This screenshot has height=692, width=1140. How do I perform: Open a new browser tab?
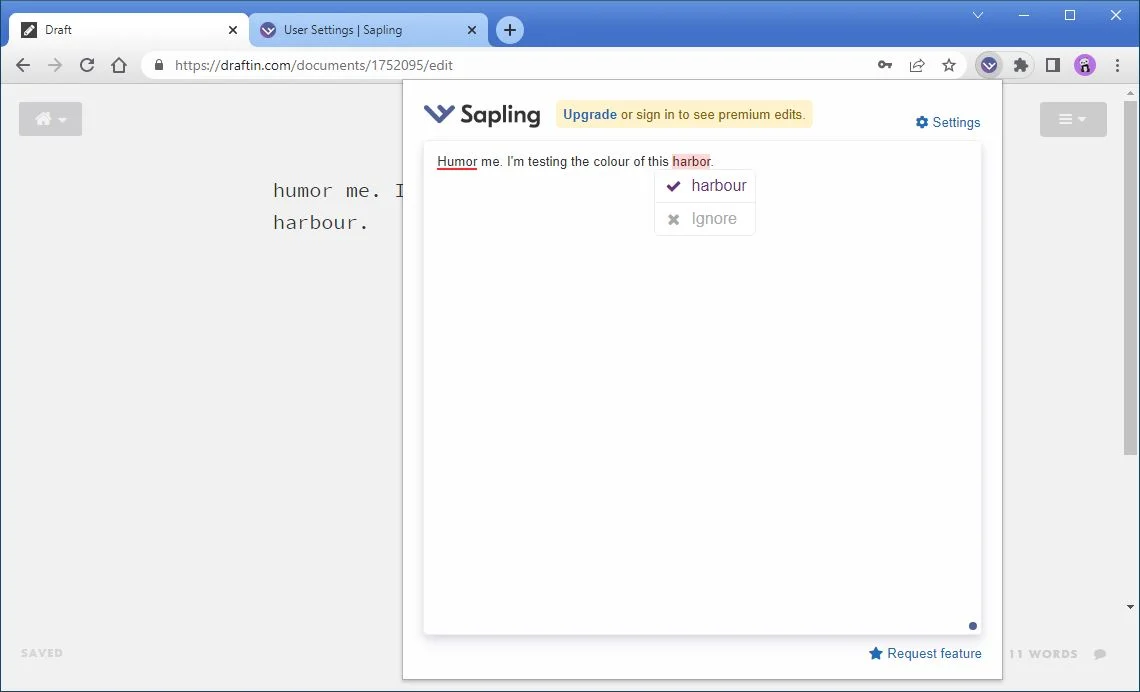coord(510,30)
